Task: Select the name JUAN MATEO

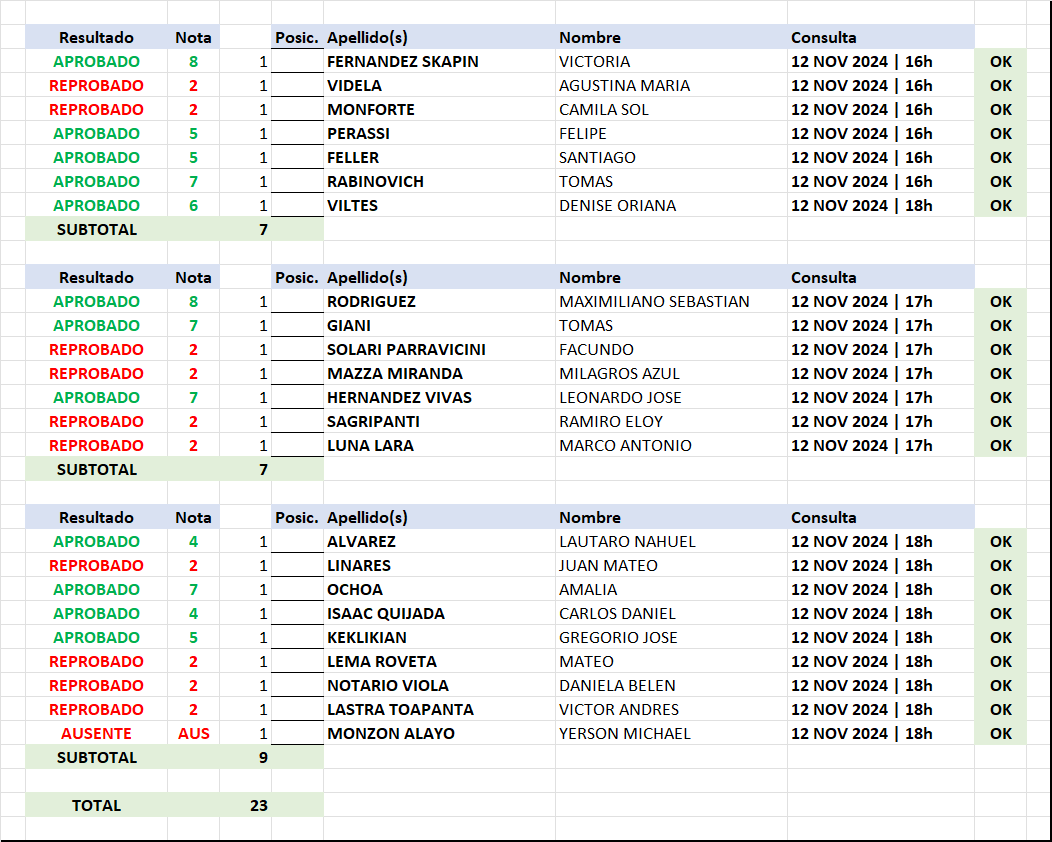Action: coord(608,566)
